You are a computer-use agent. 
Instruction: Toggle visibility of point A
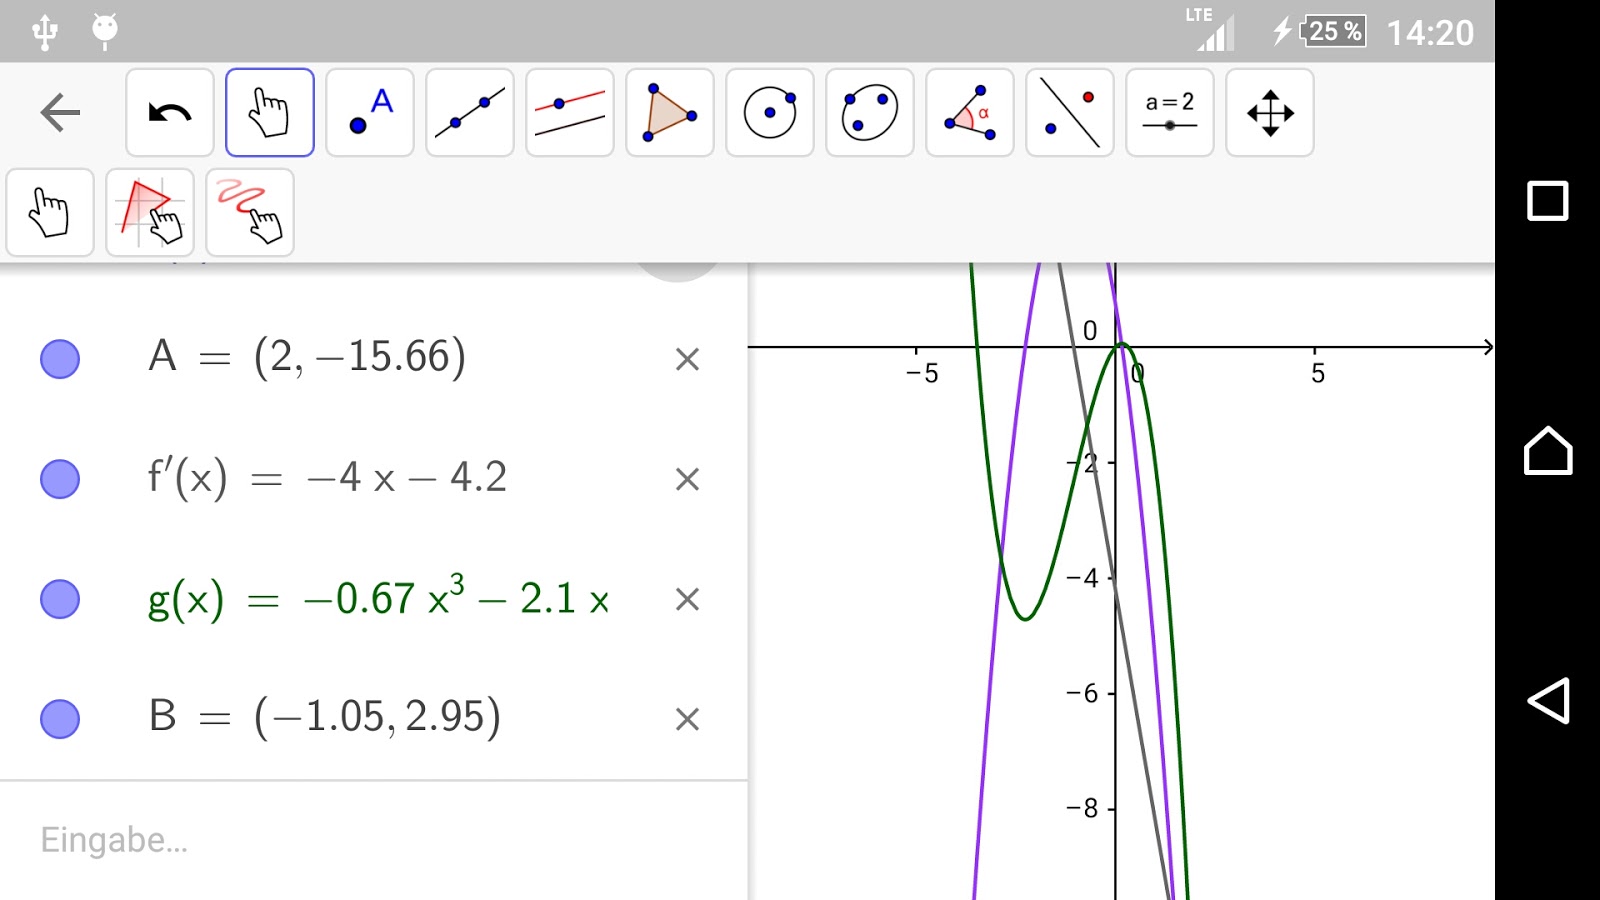point(60,359)
